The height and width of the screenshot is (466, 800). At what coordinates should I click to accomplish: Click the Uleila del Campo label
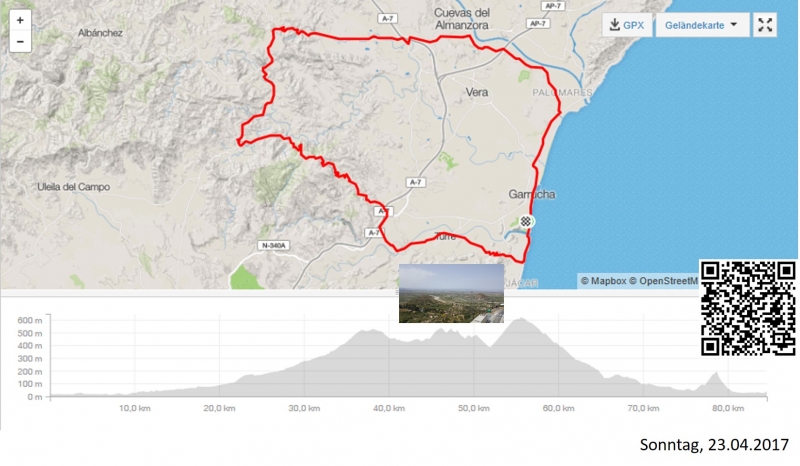(x=73, y=187)
